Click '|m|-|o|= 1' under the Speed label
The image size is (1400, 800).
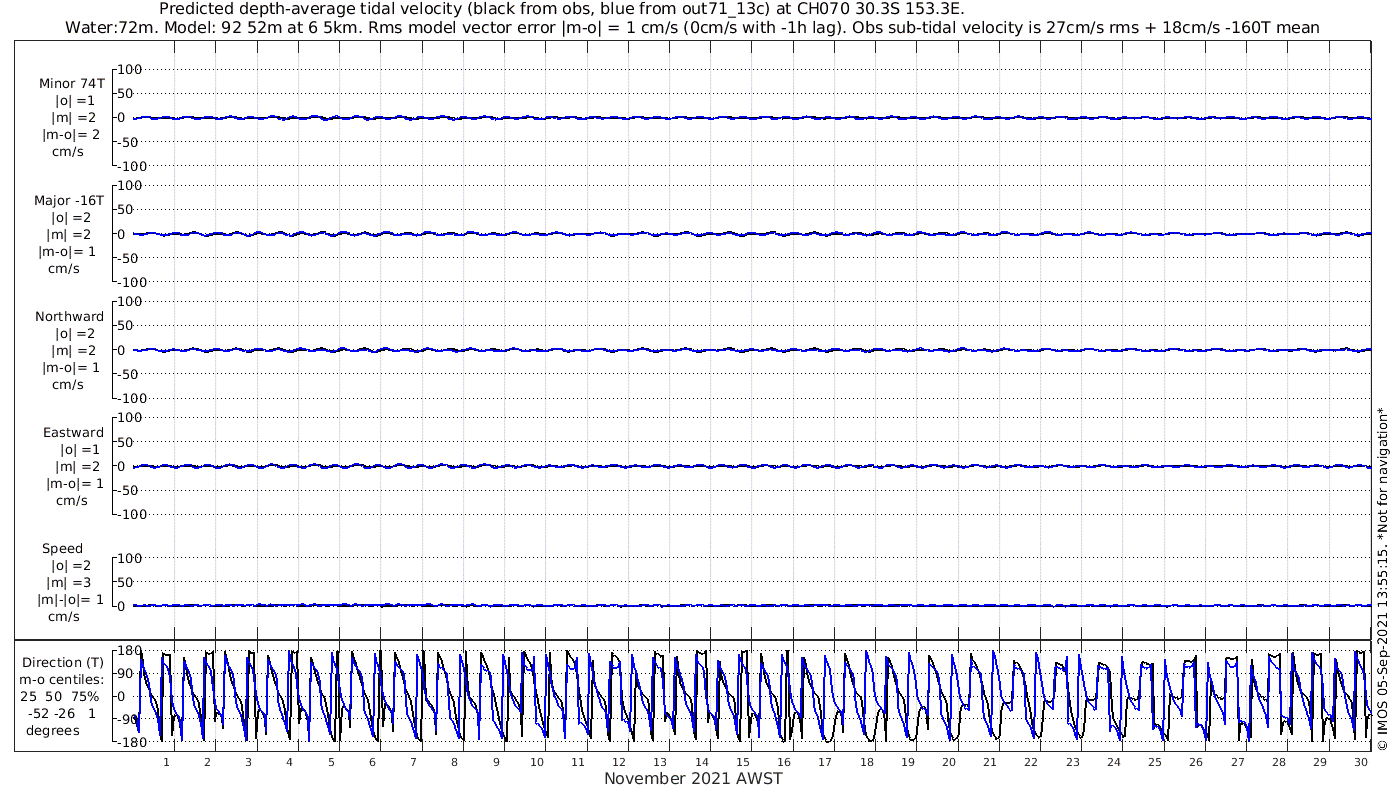pos(70,600)
